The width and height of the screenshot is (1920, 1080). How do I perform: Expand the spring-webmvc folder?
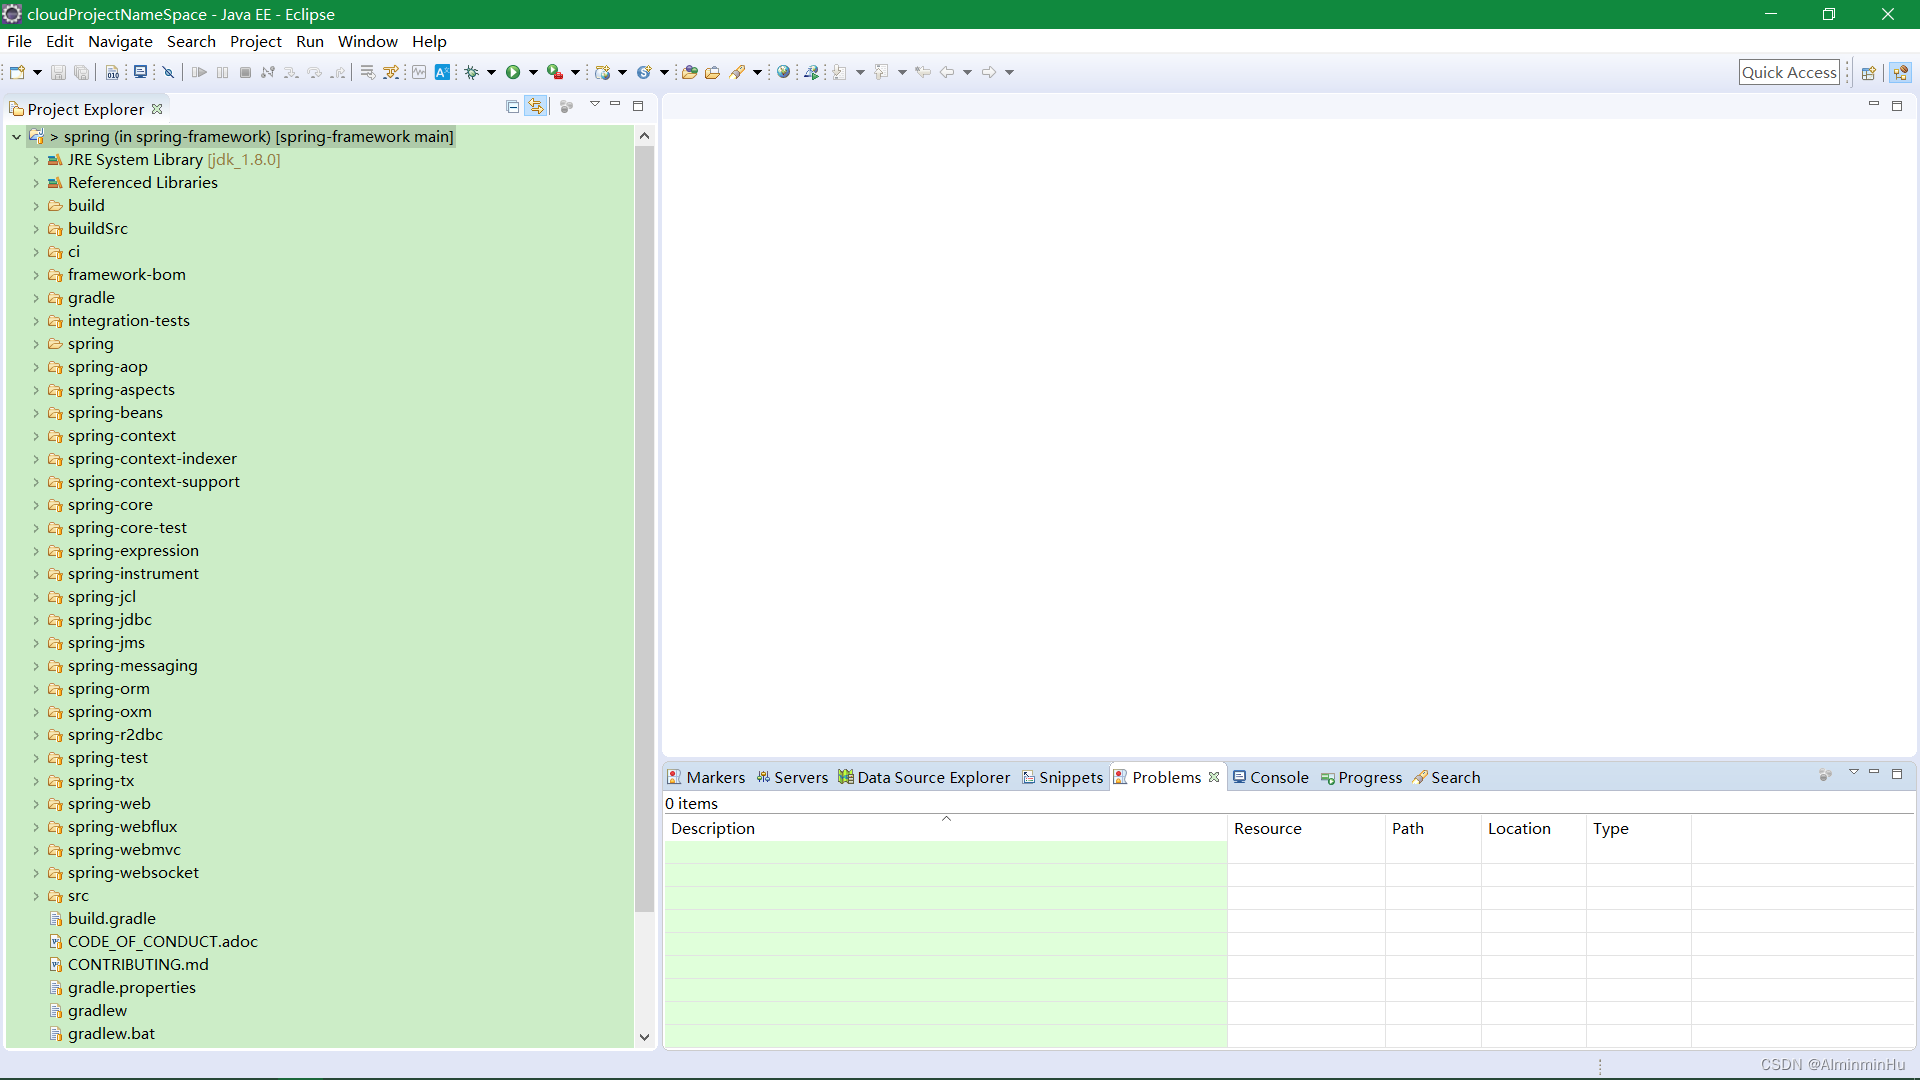pyautogui.click(x=36, y=850)
